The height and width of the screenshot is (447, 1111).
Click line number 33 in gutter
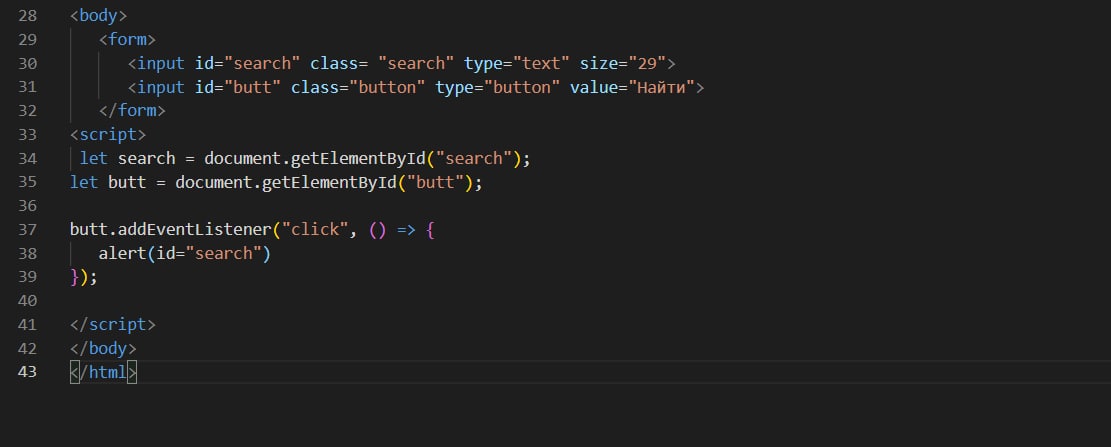[27, 135]
